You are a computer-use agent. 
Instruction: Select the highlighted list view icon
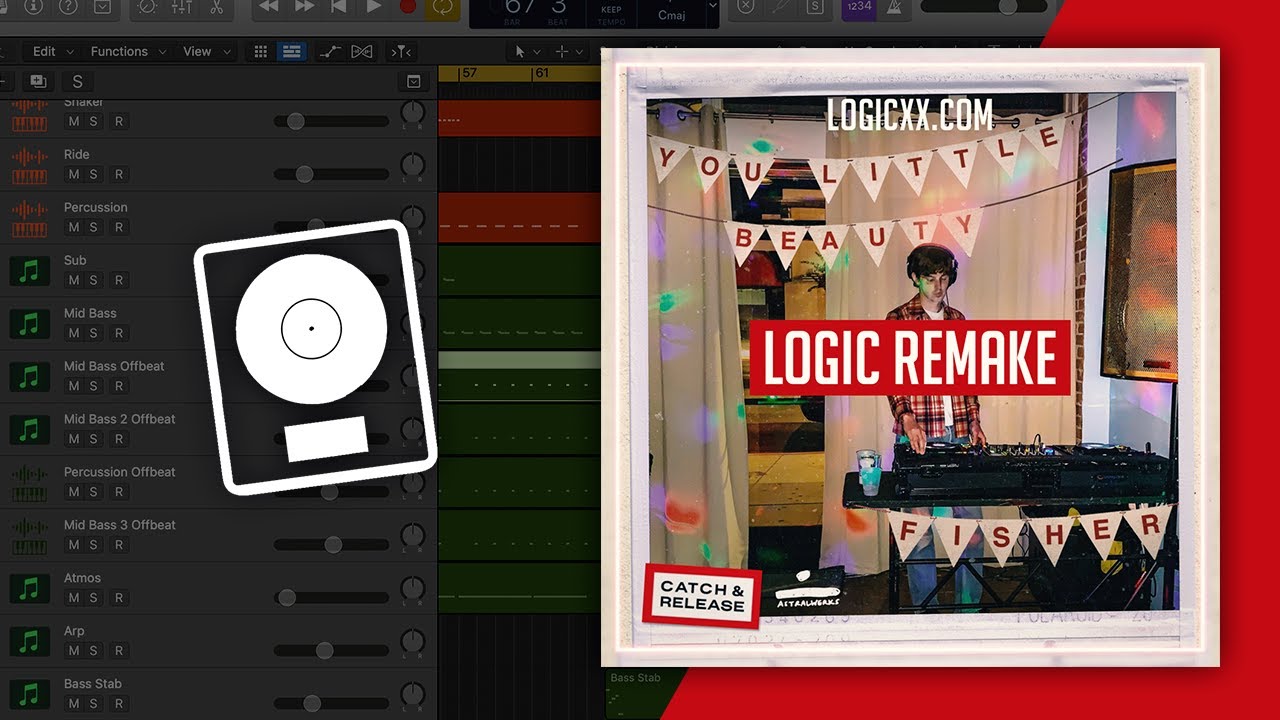(292, 51)
